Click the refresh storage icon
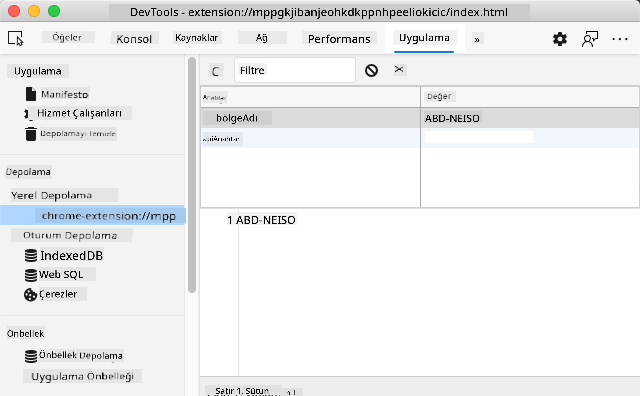The height and width of the screenshot is (396, 640). click(216, 71)
